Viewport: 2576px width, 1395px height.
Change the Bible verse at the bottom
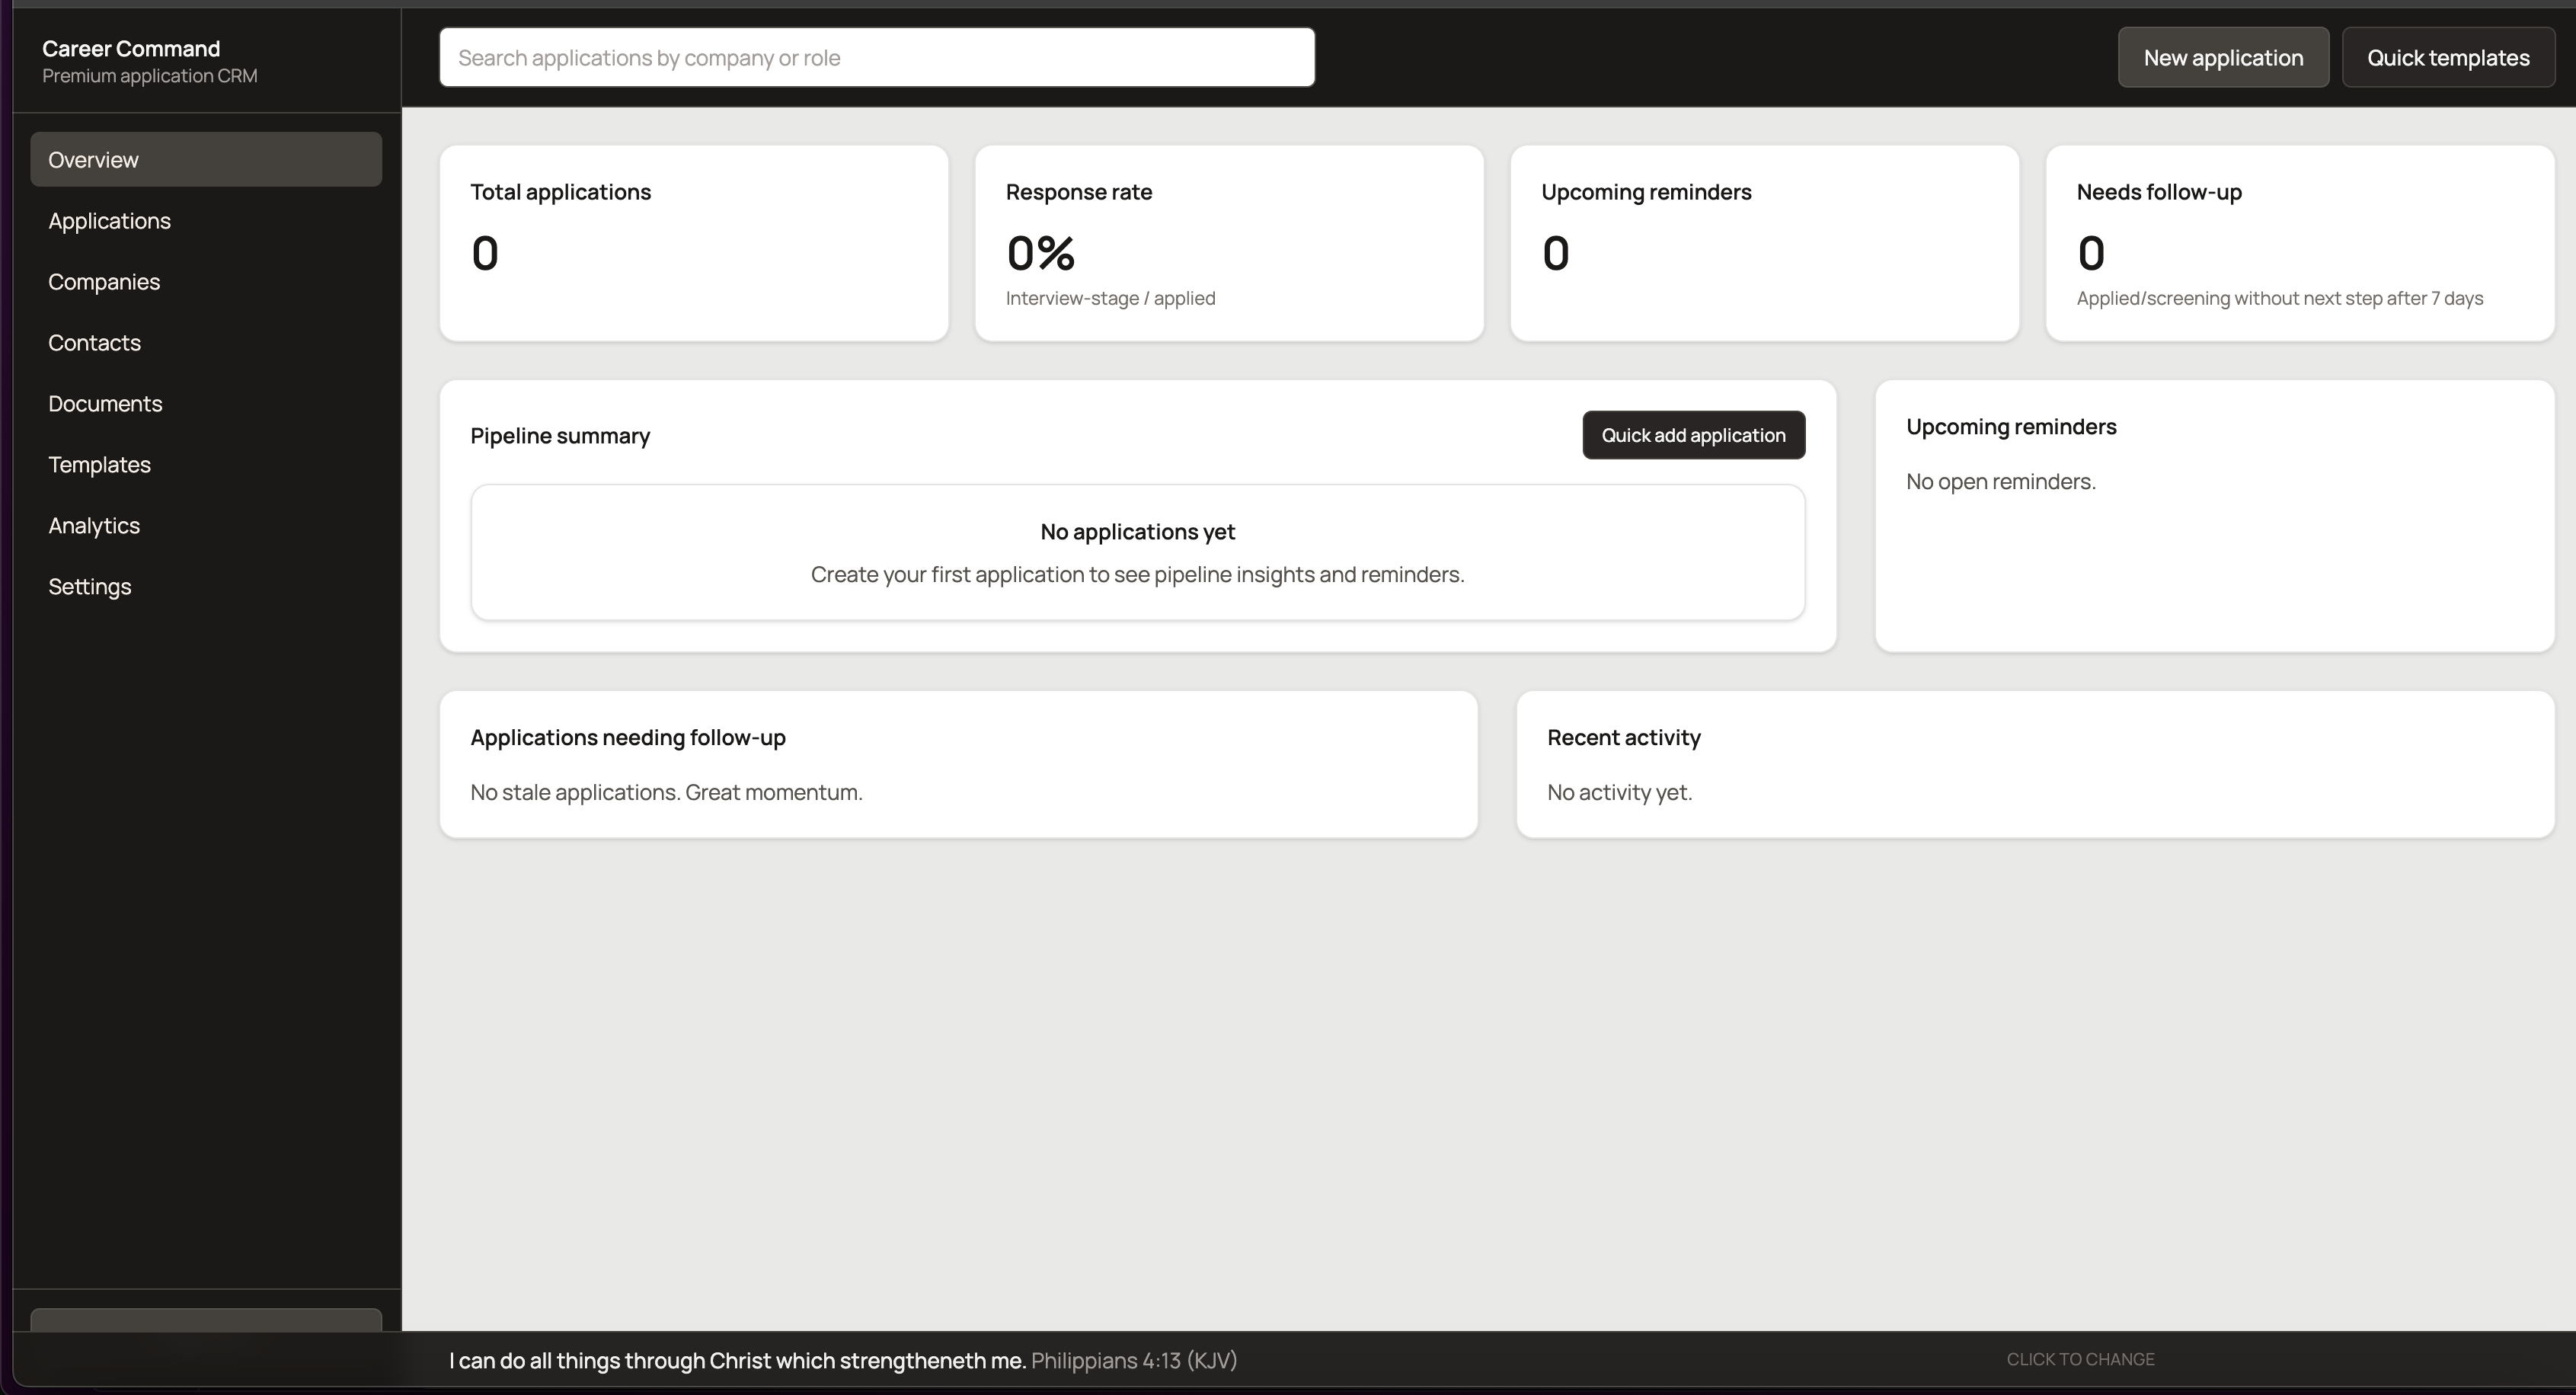tap(2080, 1358)
